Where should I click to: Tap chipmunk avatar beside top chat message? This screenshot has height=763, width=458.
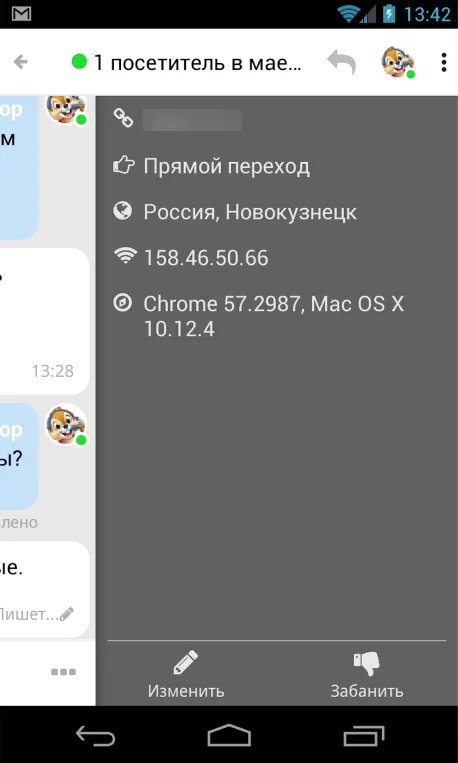pos(67,109)
